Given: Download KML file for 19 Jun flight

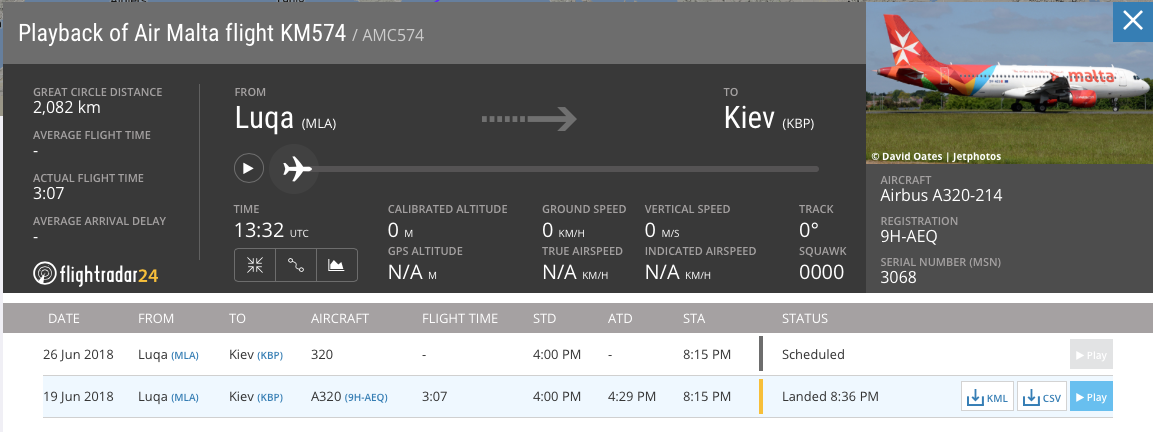Looking at the screenshot, I should pyautogui.click(x=986, y=397).
